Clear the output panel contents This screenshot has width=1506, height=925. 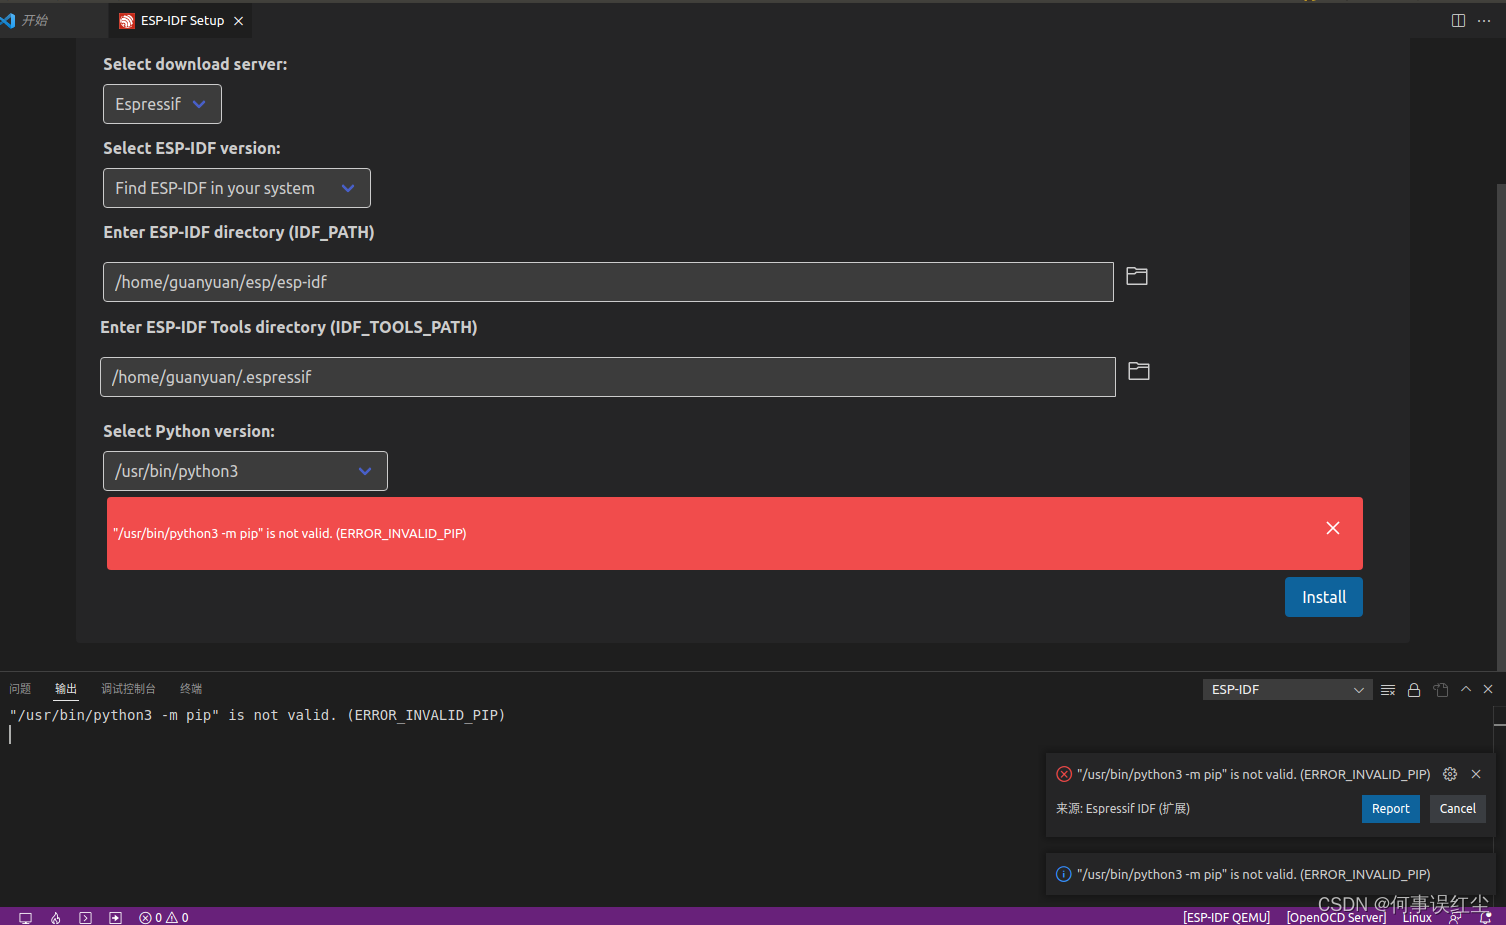click(1388, 690)
